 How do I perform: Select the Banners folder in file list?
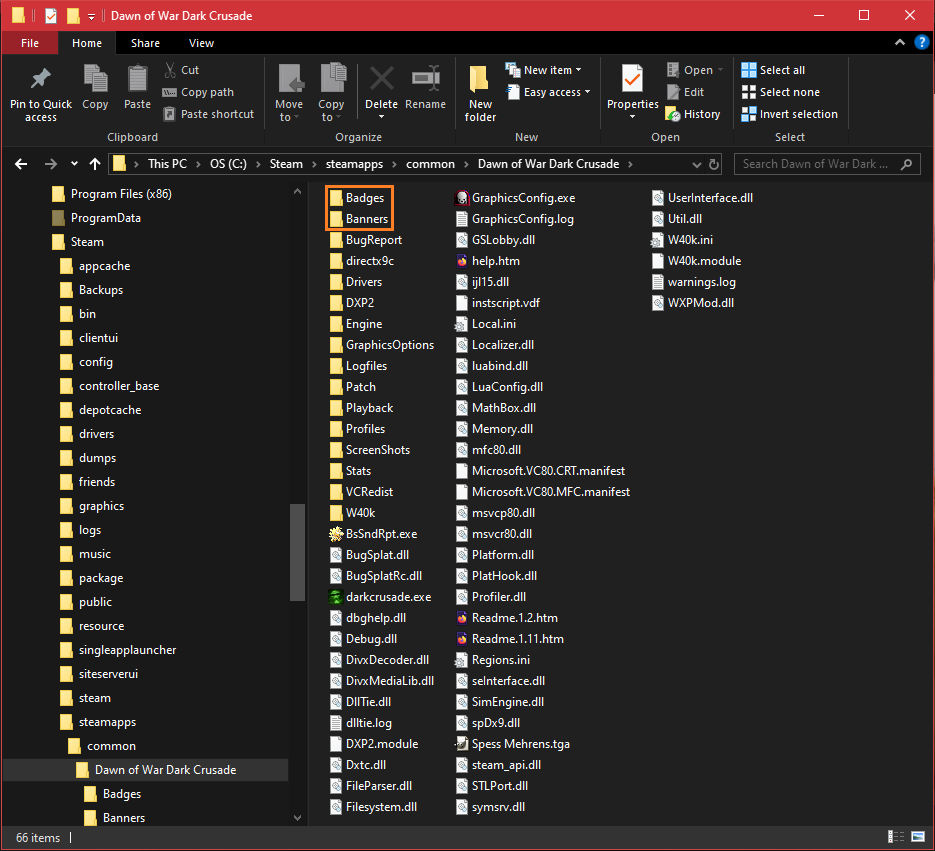(359, 219)
